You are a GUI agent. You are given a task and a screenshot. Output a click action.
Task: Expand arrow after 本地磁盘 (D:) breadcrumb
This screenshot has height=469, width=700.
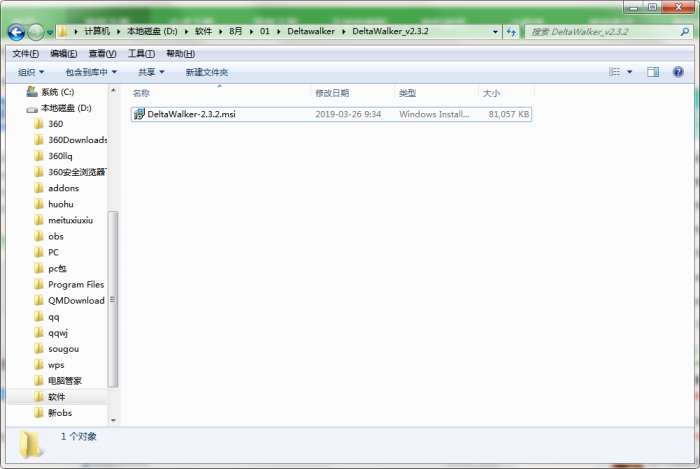(x=186, y=32)
